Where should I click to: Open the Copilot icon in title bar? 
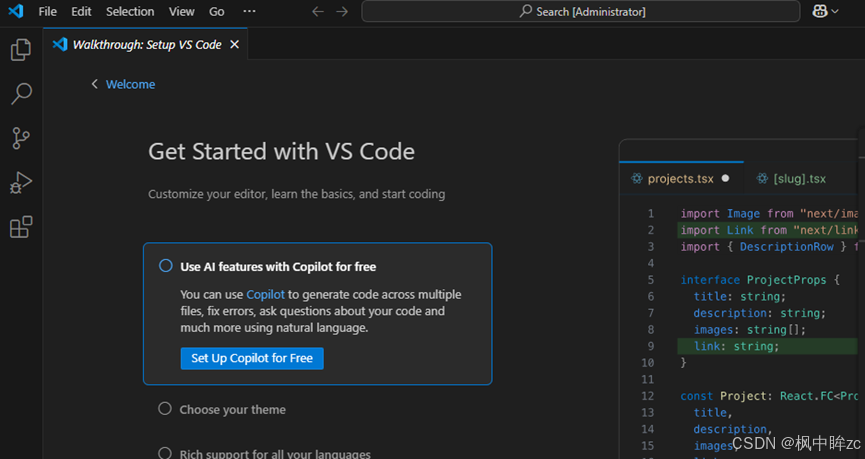coord(820,11)
